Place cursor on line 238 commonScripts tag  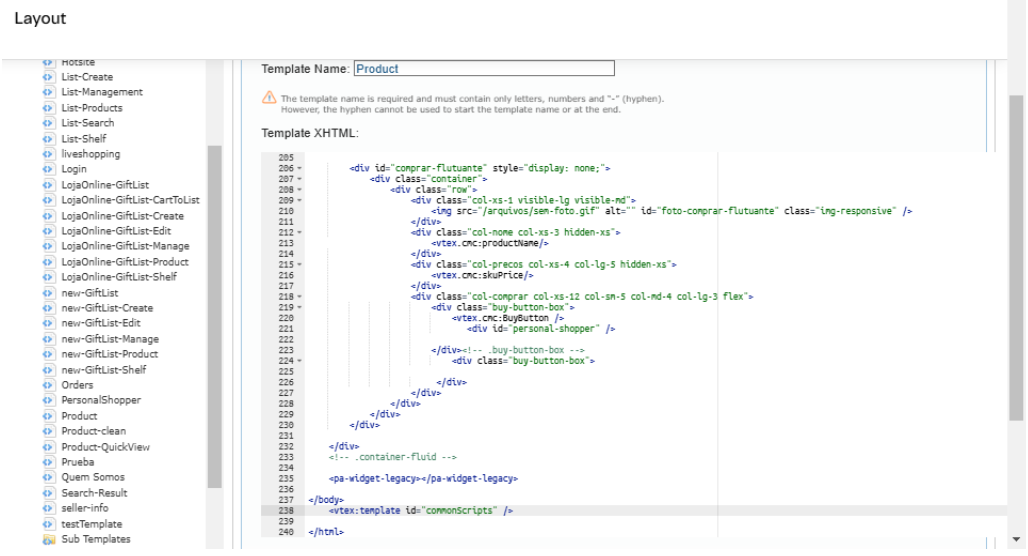click(x=421, y=511)
